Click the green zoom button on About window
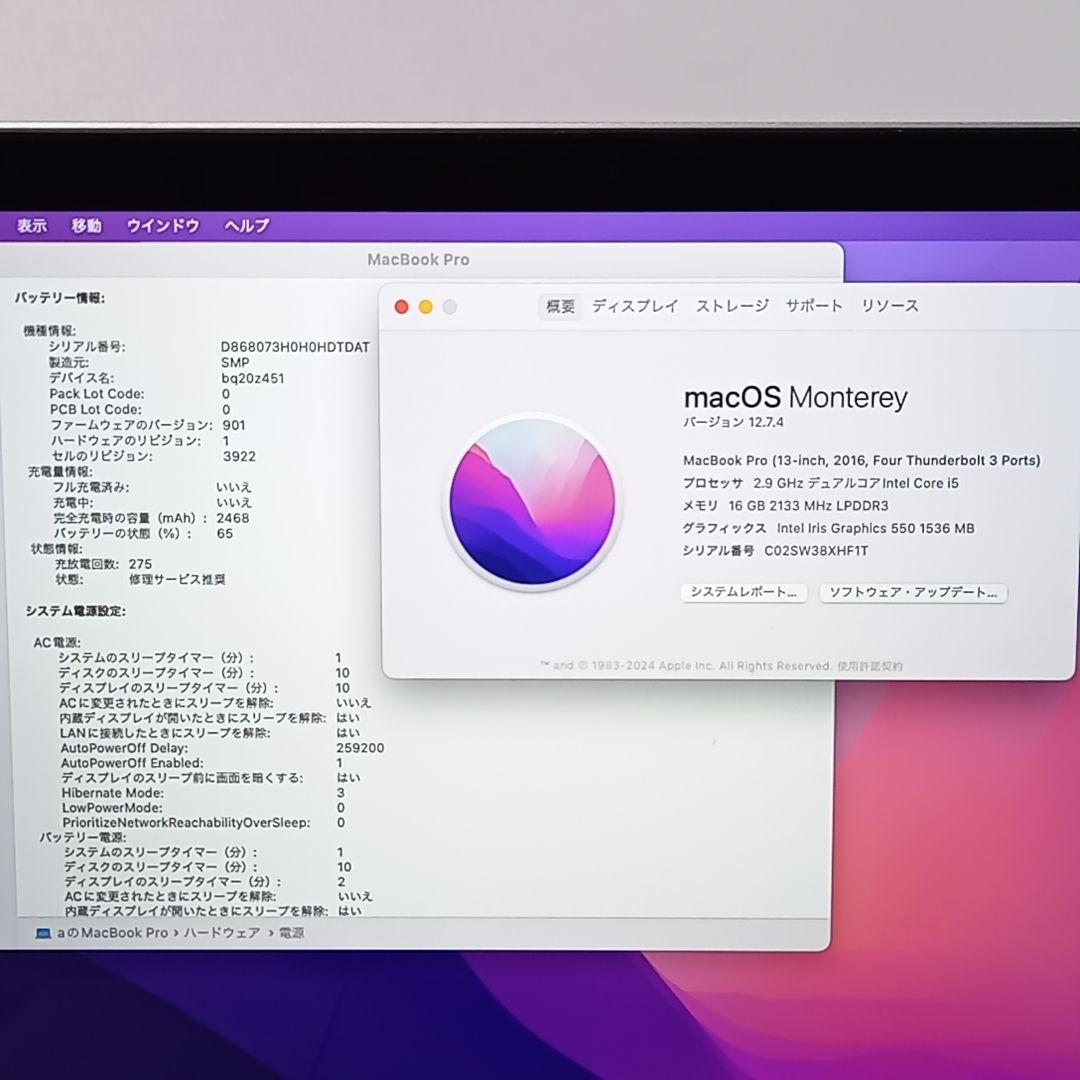The height and width of the screenshot is (1080, 1080). coord(450,307)
